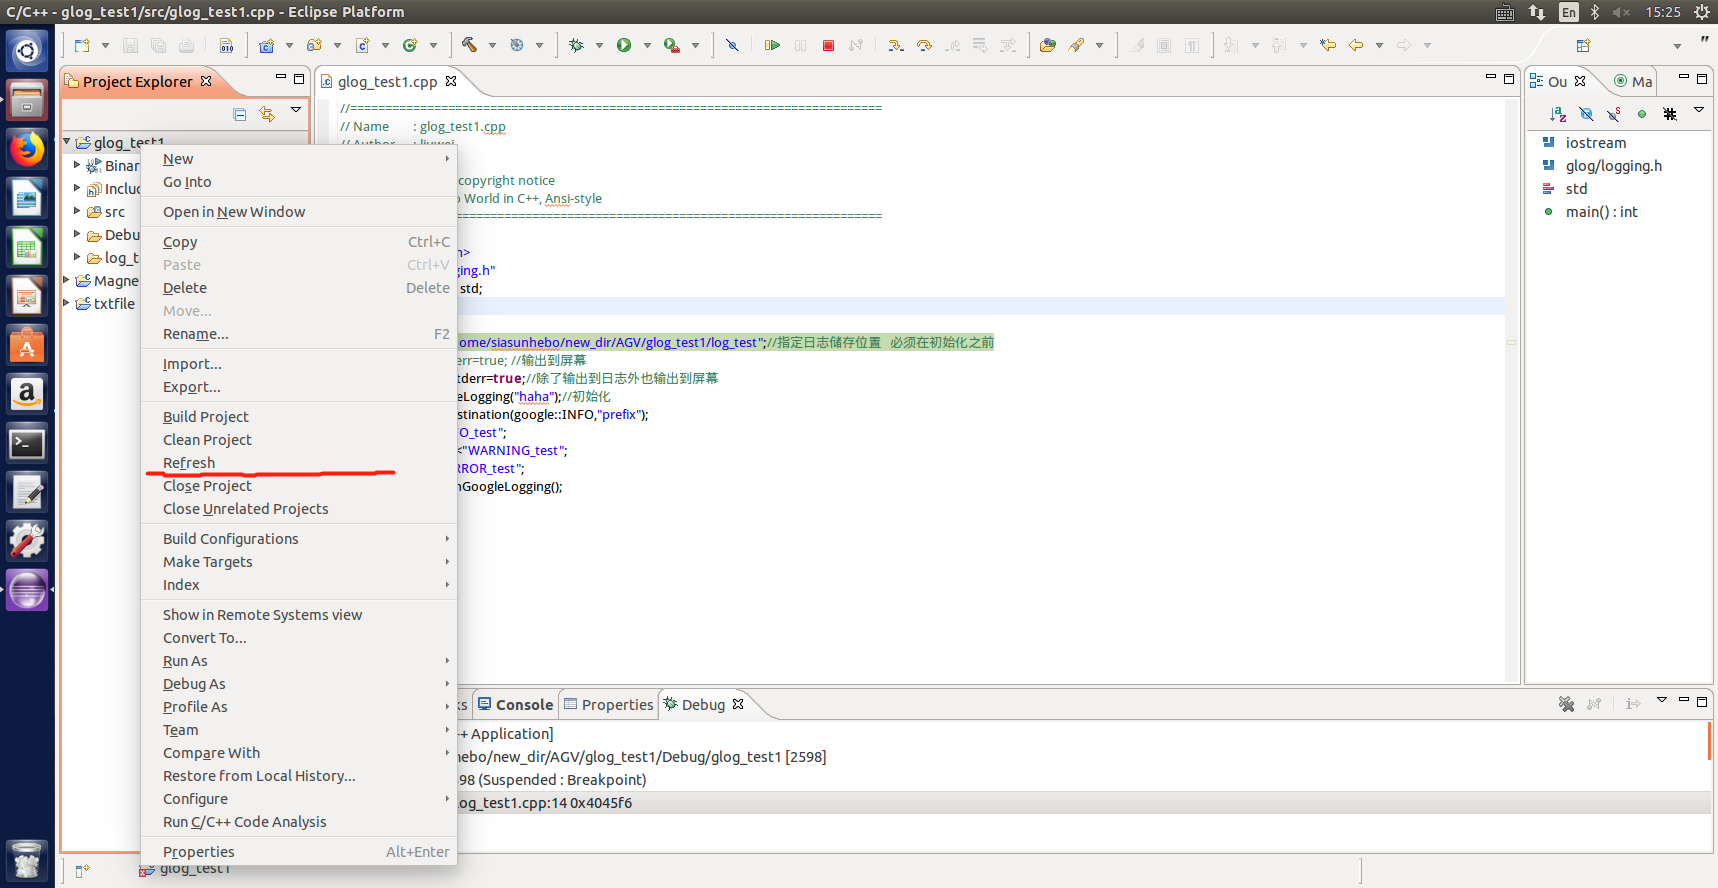
Task: Open New wizard dropdown arrow
Action: 105,45
